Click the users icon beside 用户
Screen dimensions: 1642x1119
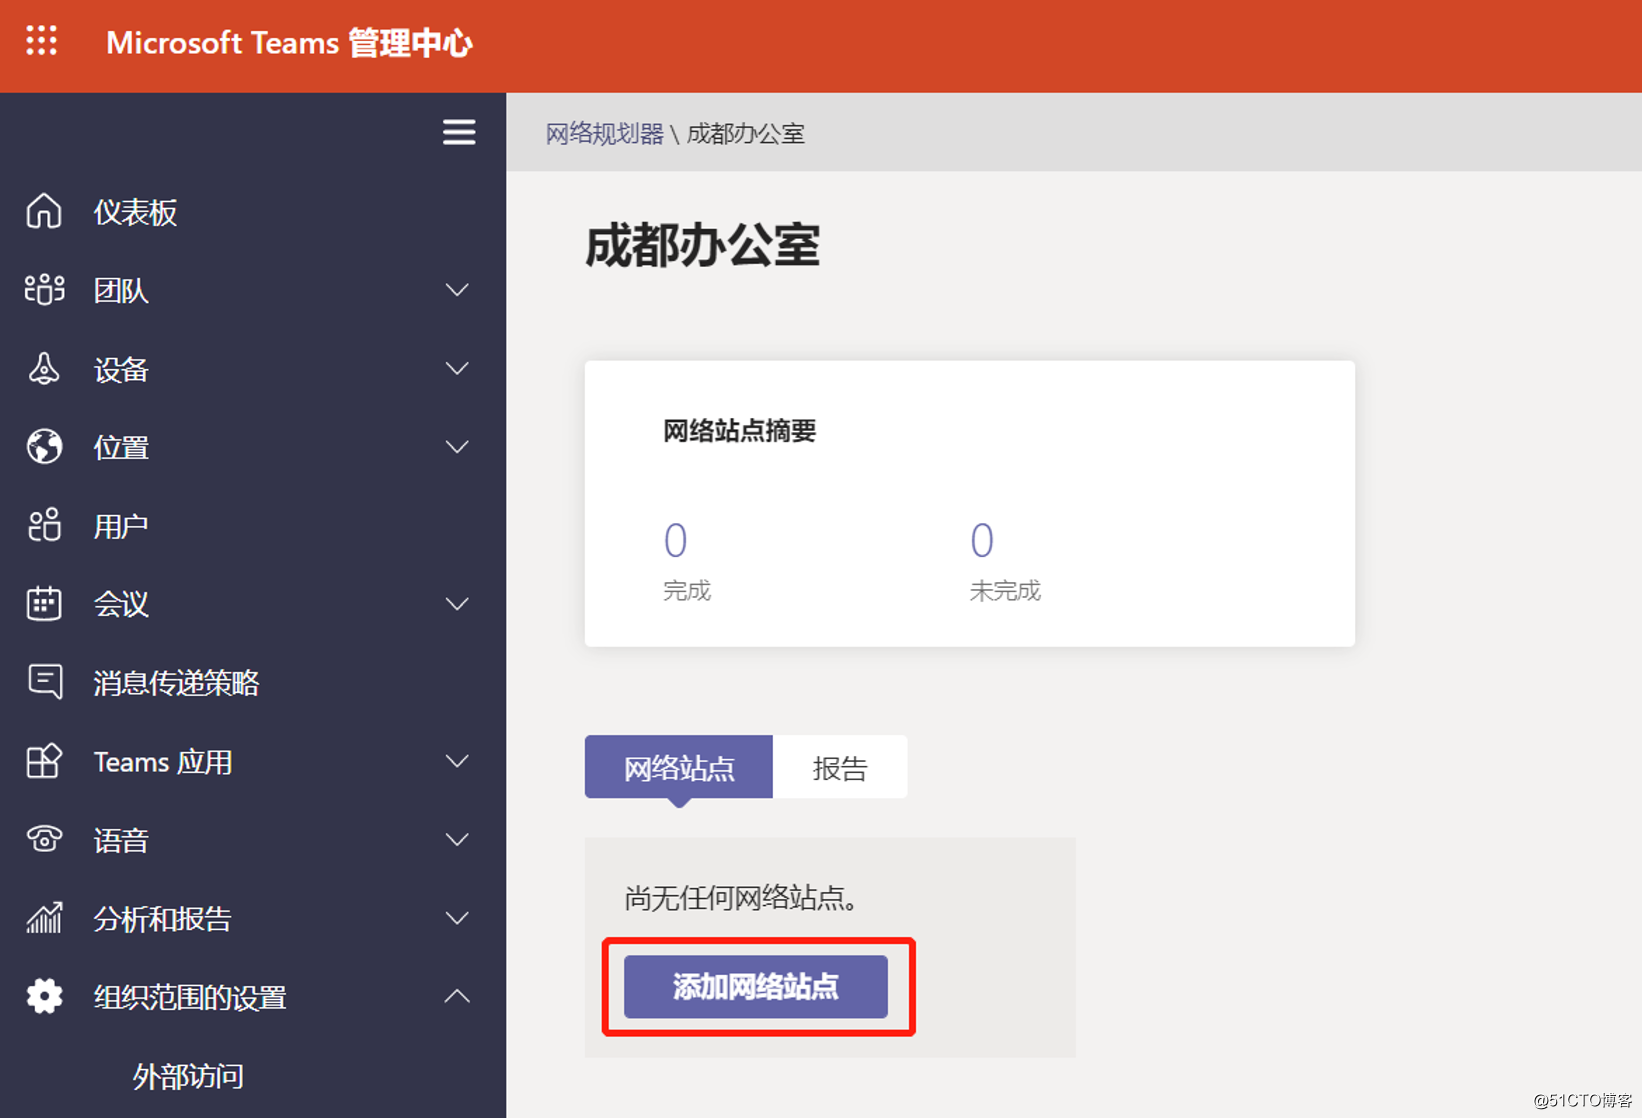44,525
